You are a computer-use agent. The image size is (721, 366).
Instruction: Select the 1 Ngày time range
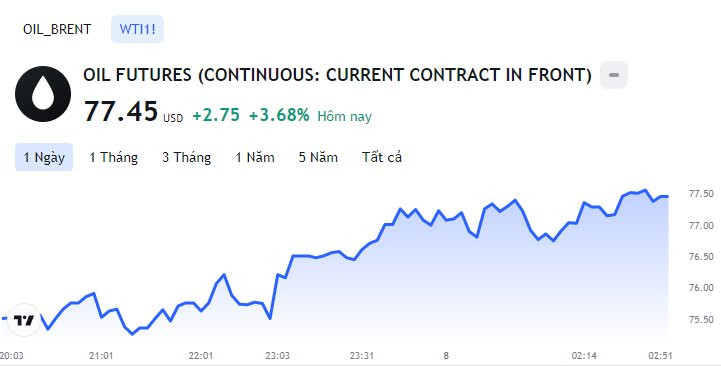(44, 157)
